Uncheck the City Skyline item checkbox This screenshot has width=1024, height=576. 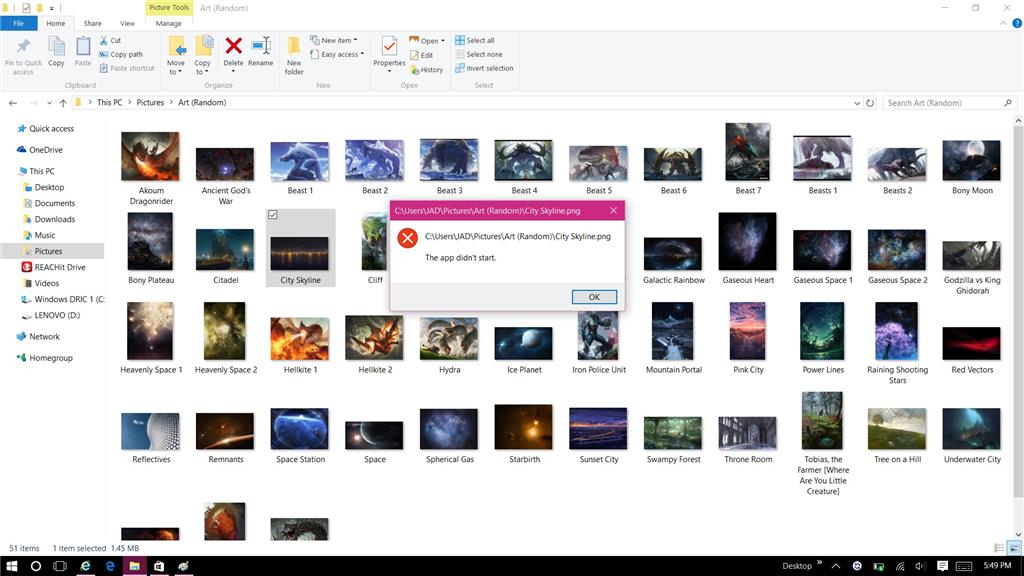[272, 215]
